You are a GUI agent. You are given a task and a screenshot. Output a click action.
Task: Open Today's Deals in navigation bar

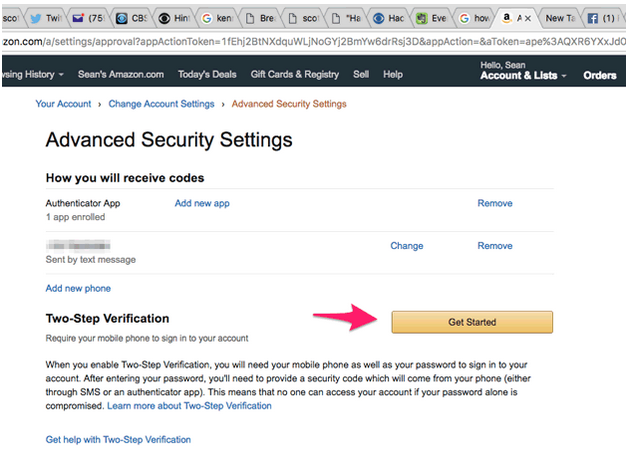pyautogui.click(x=207, y=75)
